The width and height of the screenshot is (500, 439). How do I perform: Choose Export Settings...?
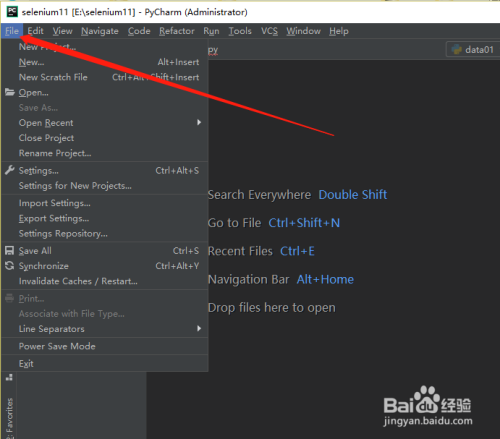(105, 218)
